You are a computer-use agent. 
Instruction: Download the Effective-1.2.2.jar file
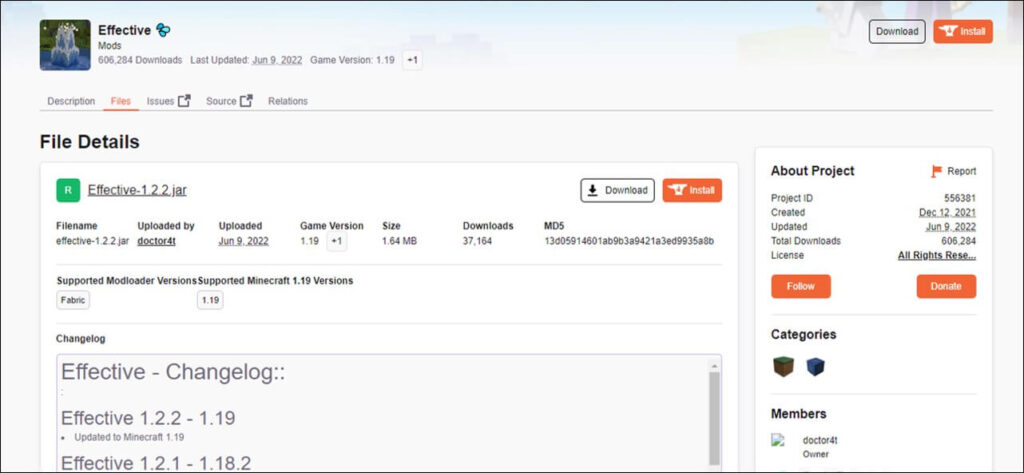click(617, 190)
